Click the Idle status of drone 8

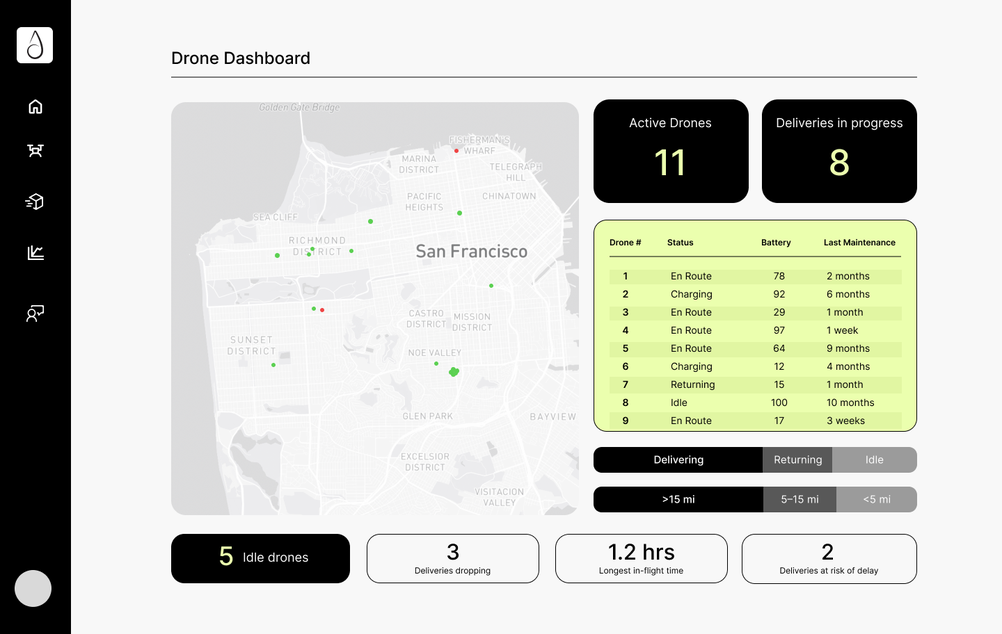679,403
